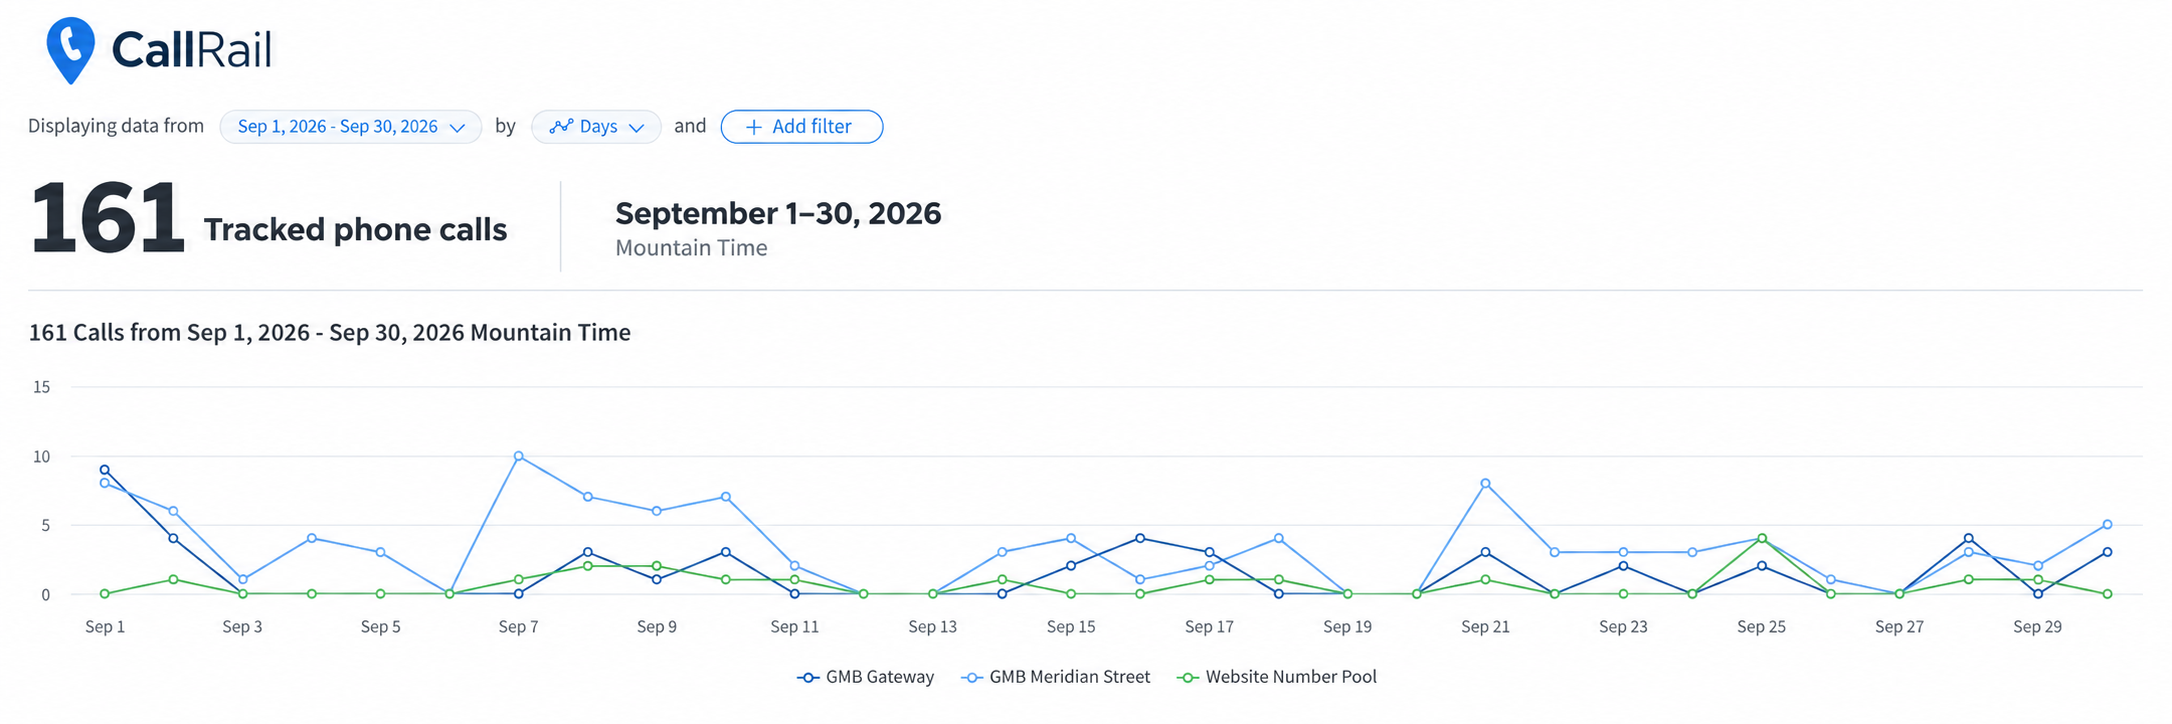
Task: Select GMB Gateway point at 3 on Sep 30
Action: (x=2107, y=552)
